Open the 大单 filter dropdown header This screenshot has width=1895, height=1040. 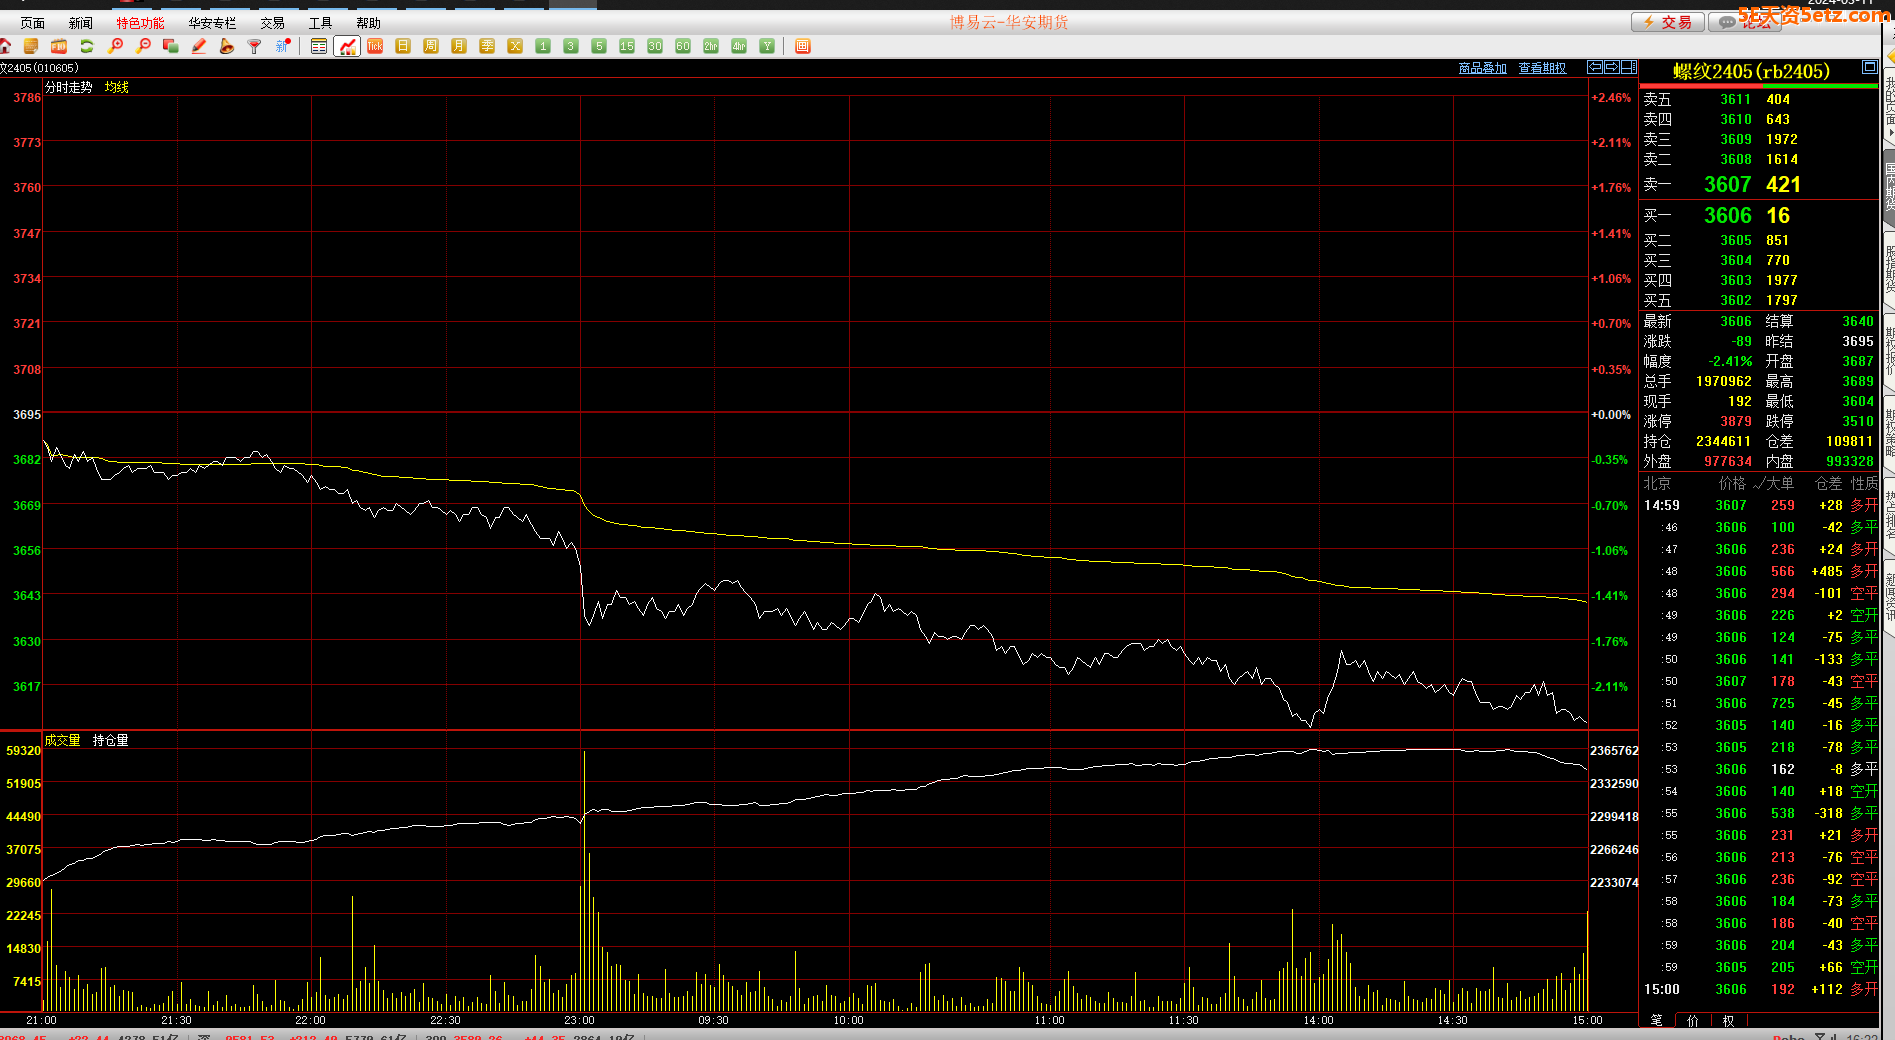[1773, 483]
